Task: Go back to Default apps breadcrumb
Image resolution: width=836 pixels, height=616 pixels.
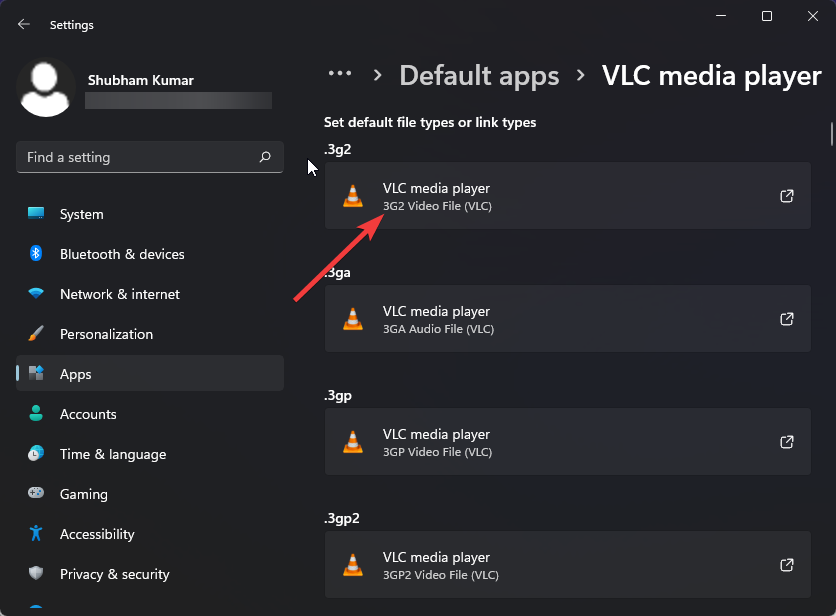Action: tap(479, 76)
